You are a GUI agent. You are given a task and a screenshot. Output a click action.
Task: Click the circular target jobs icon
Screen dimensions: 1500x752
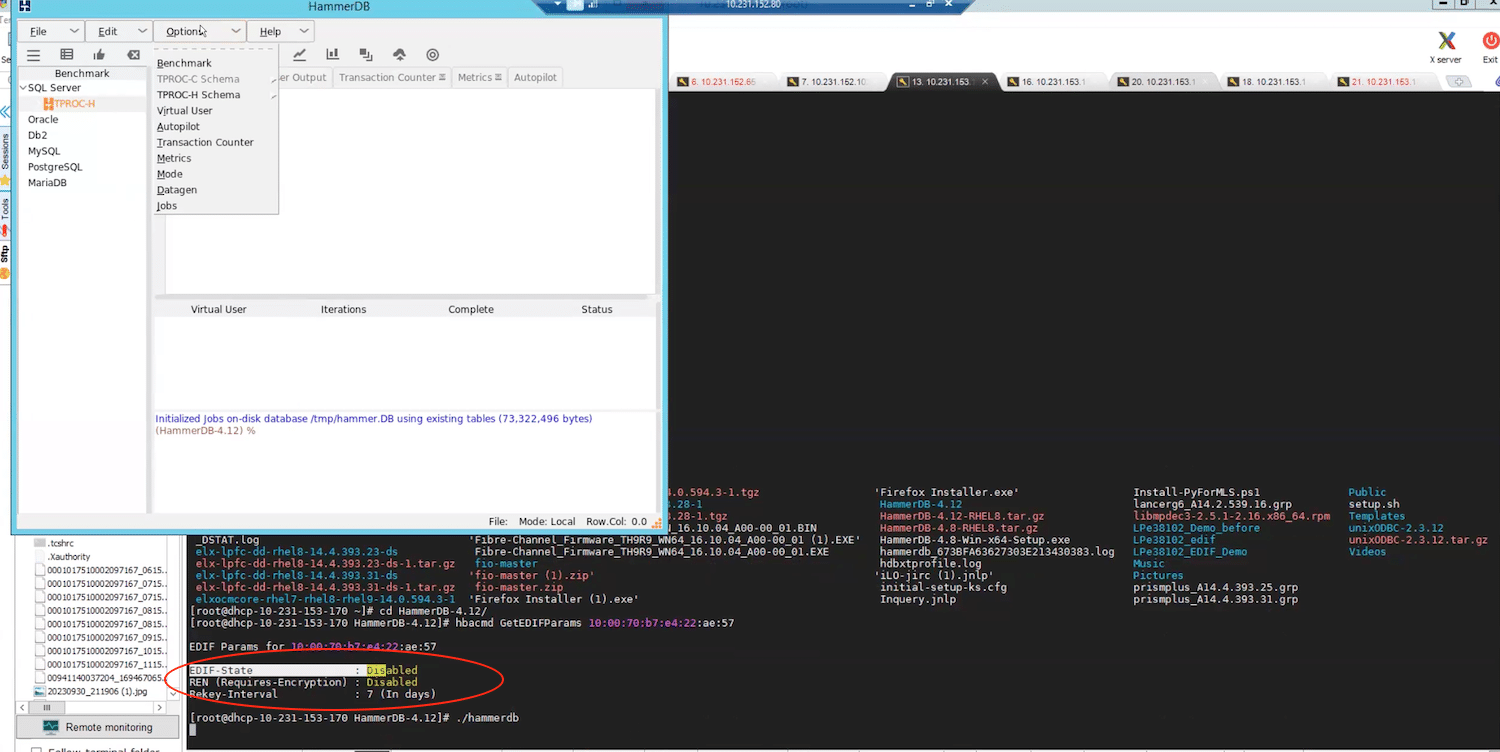(x=433, y=55)
